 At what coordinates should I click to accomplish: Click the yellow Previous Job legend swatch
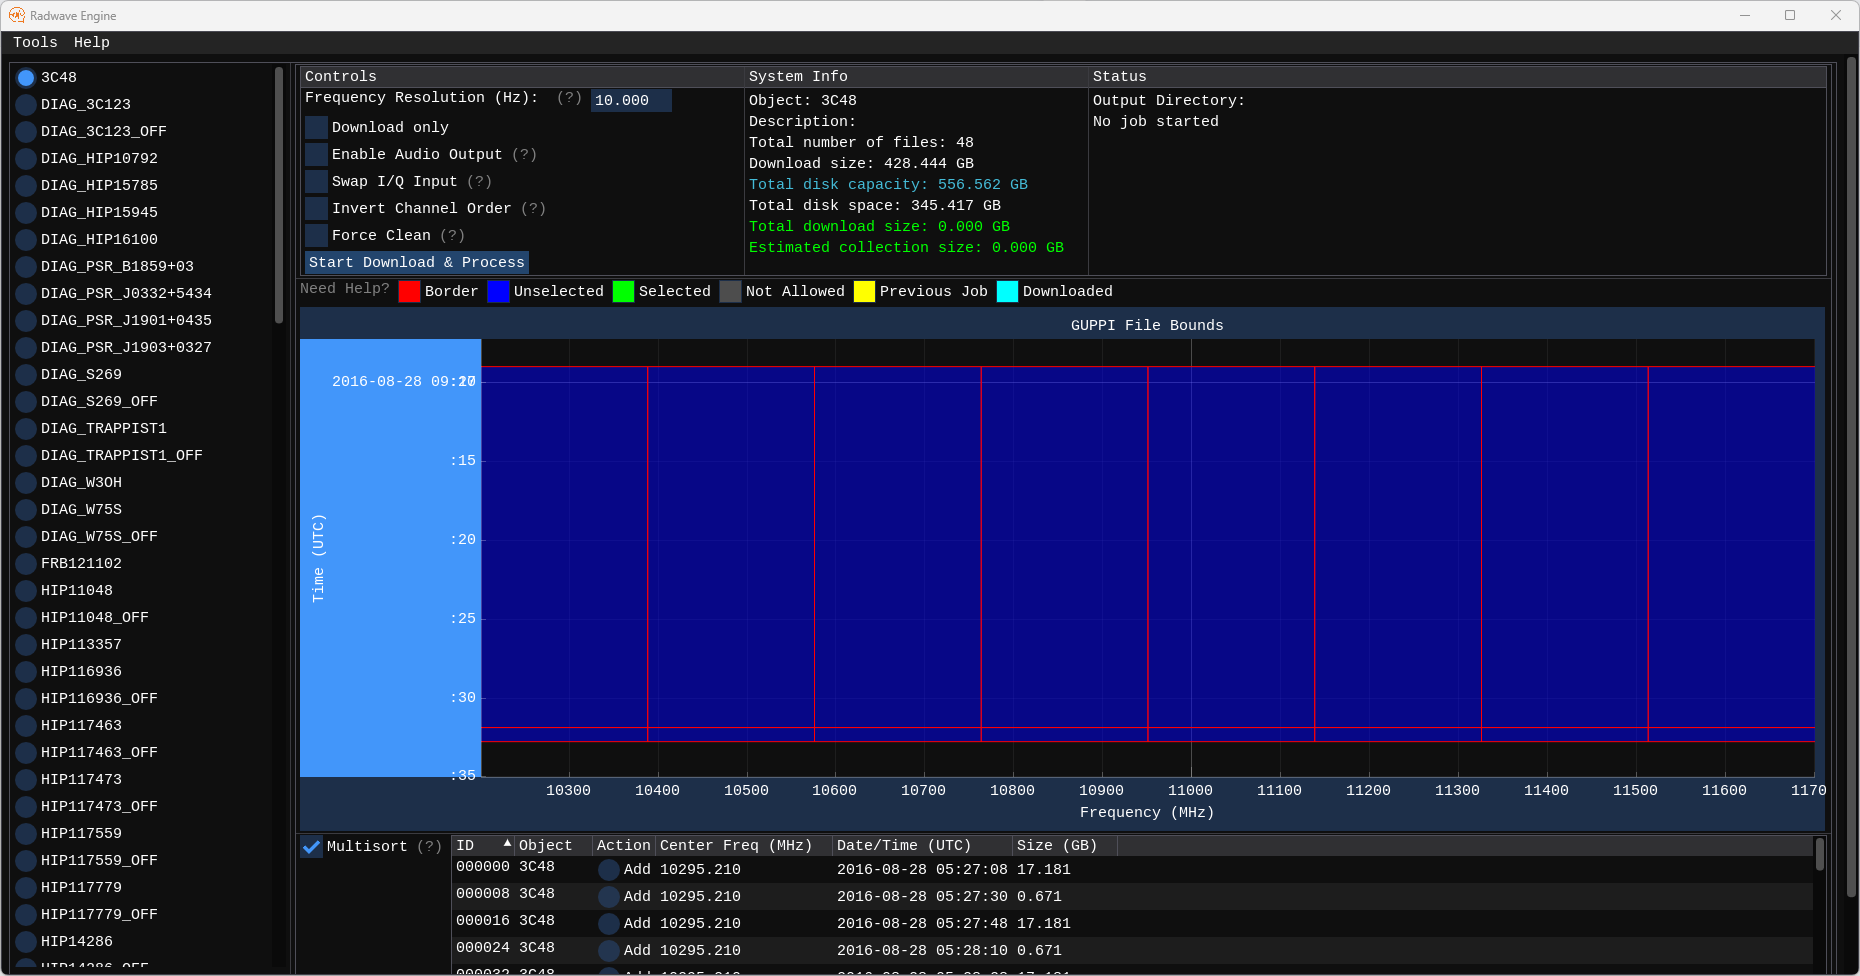864,291
